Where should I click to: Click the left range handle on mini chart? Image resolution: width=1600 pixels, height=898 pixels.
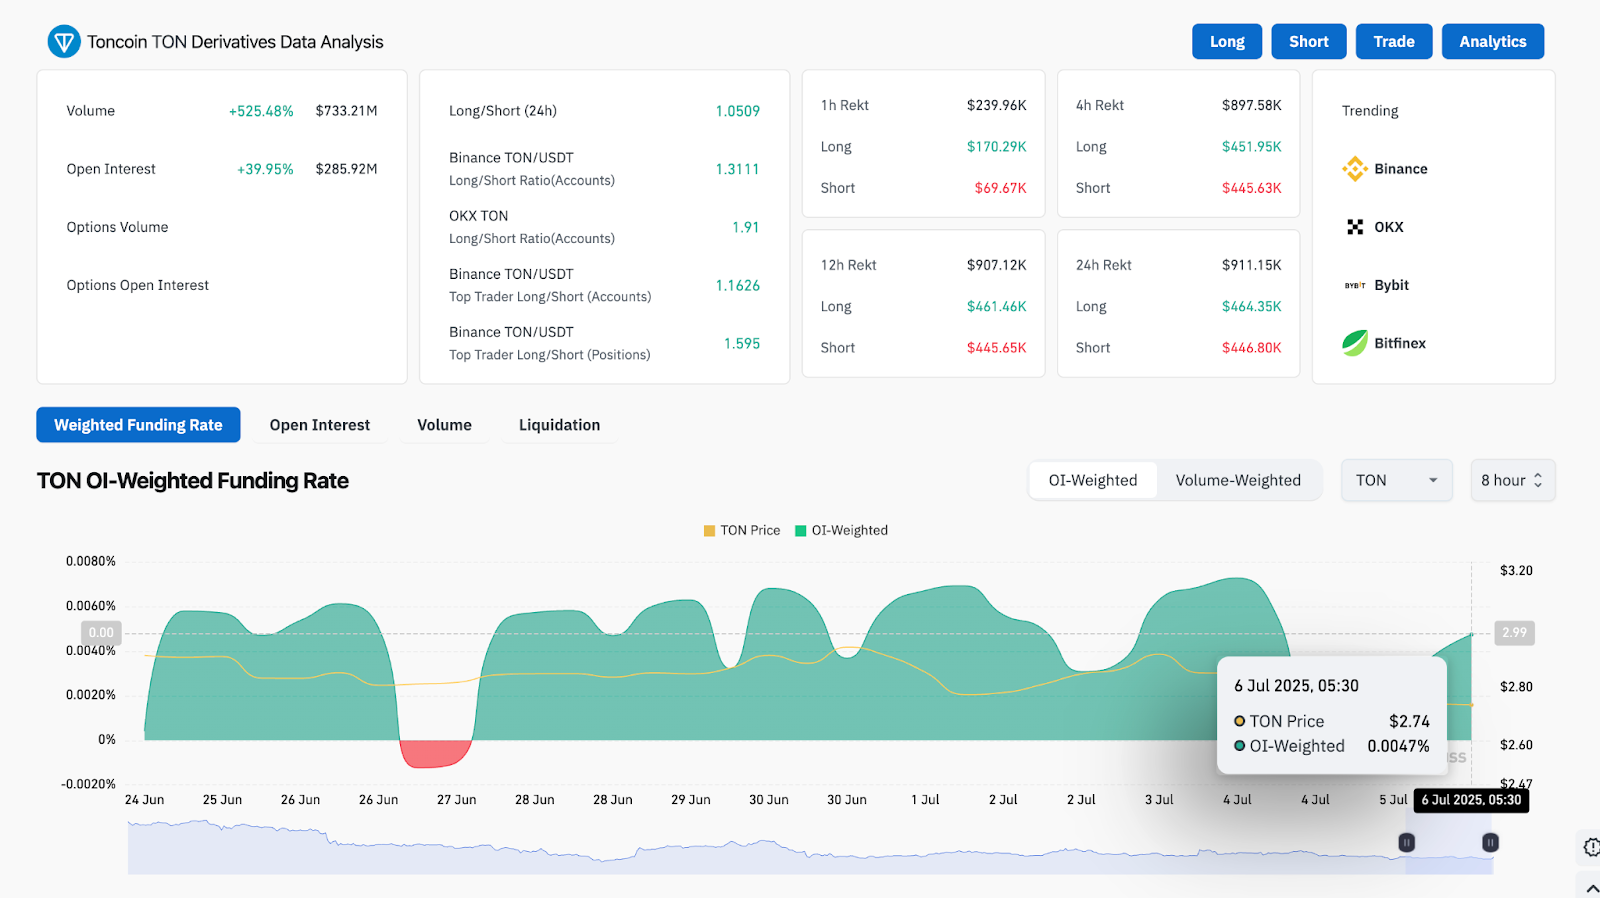point(1406,843)
